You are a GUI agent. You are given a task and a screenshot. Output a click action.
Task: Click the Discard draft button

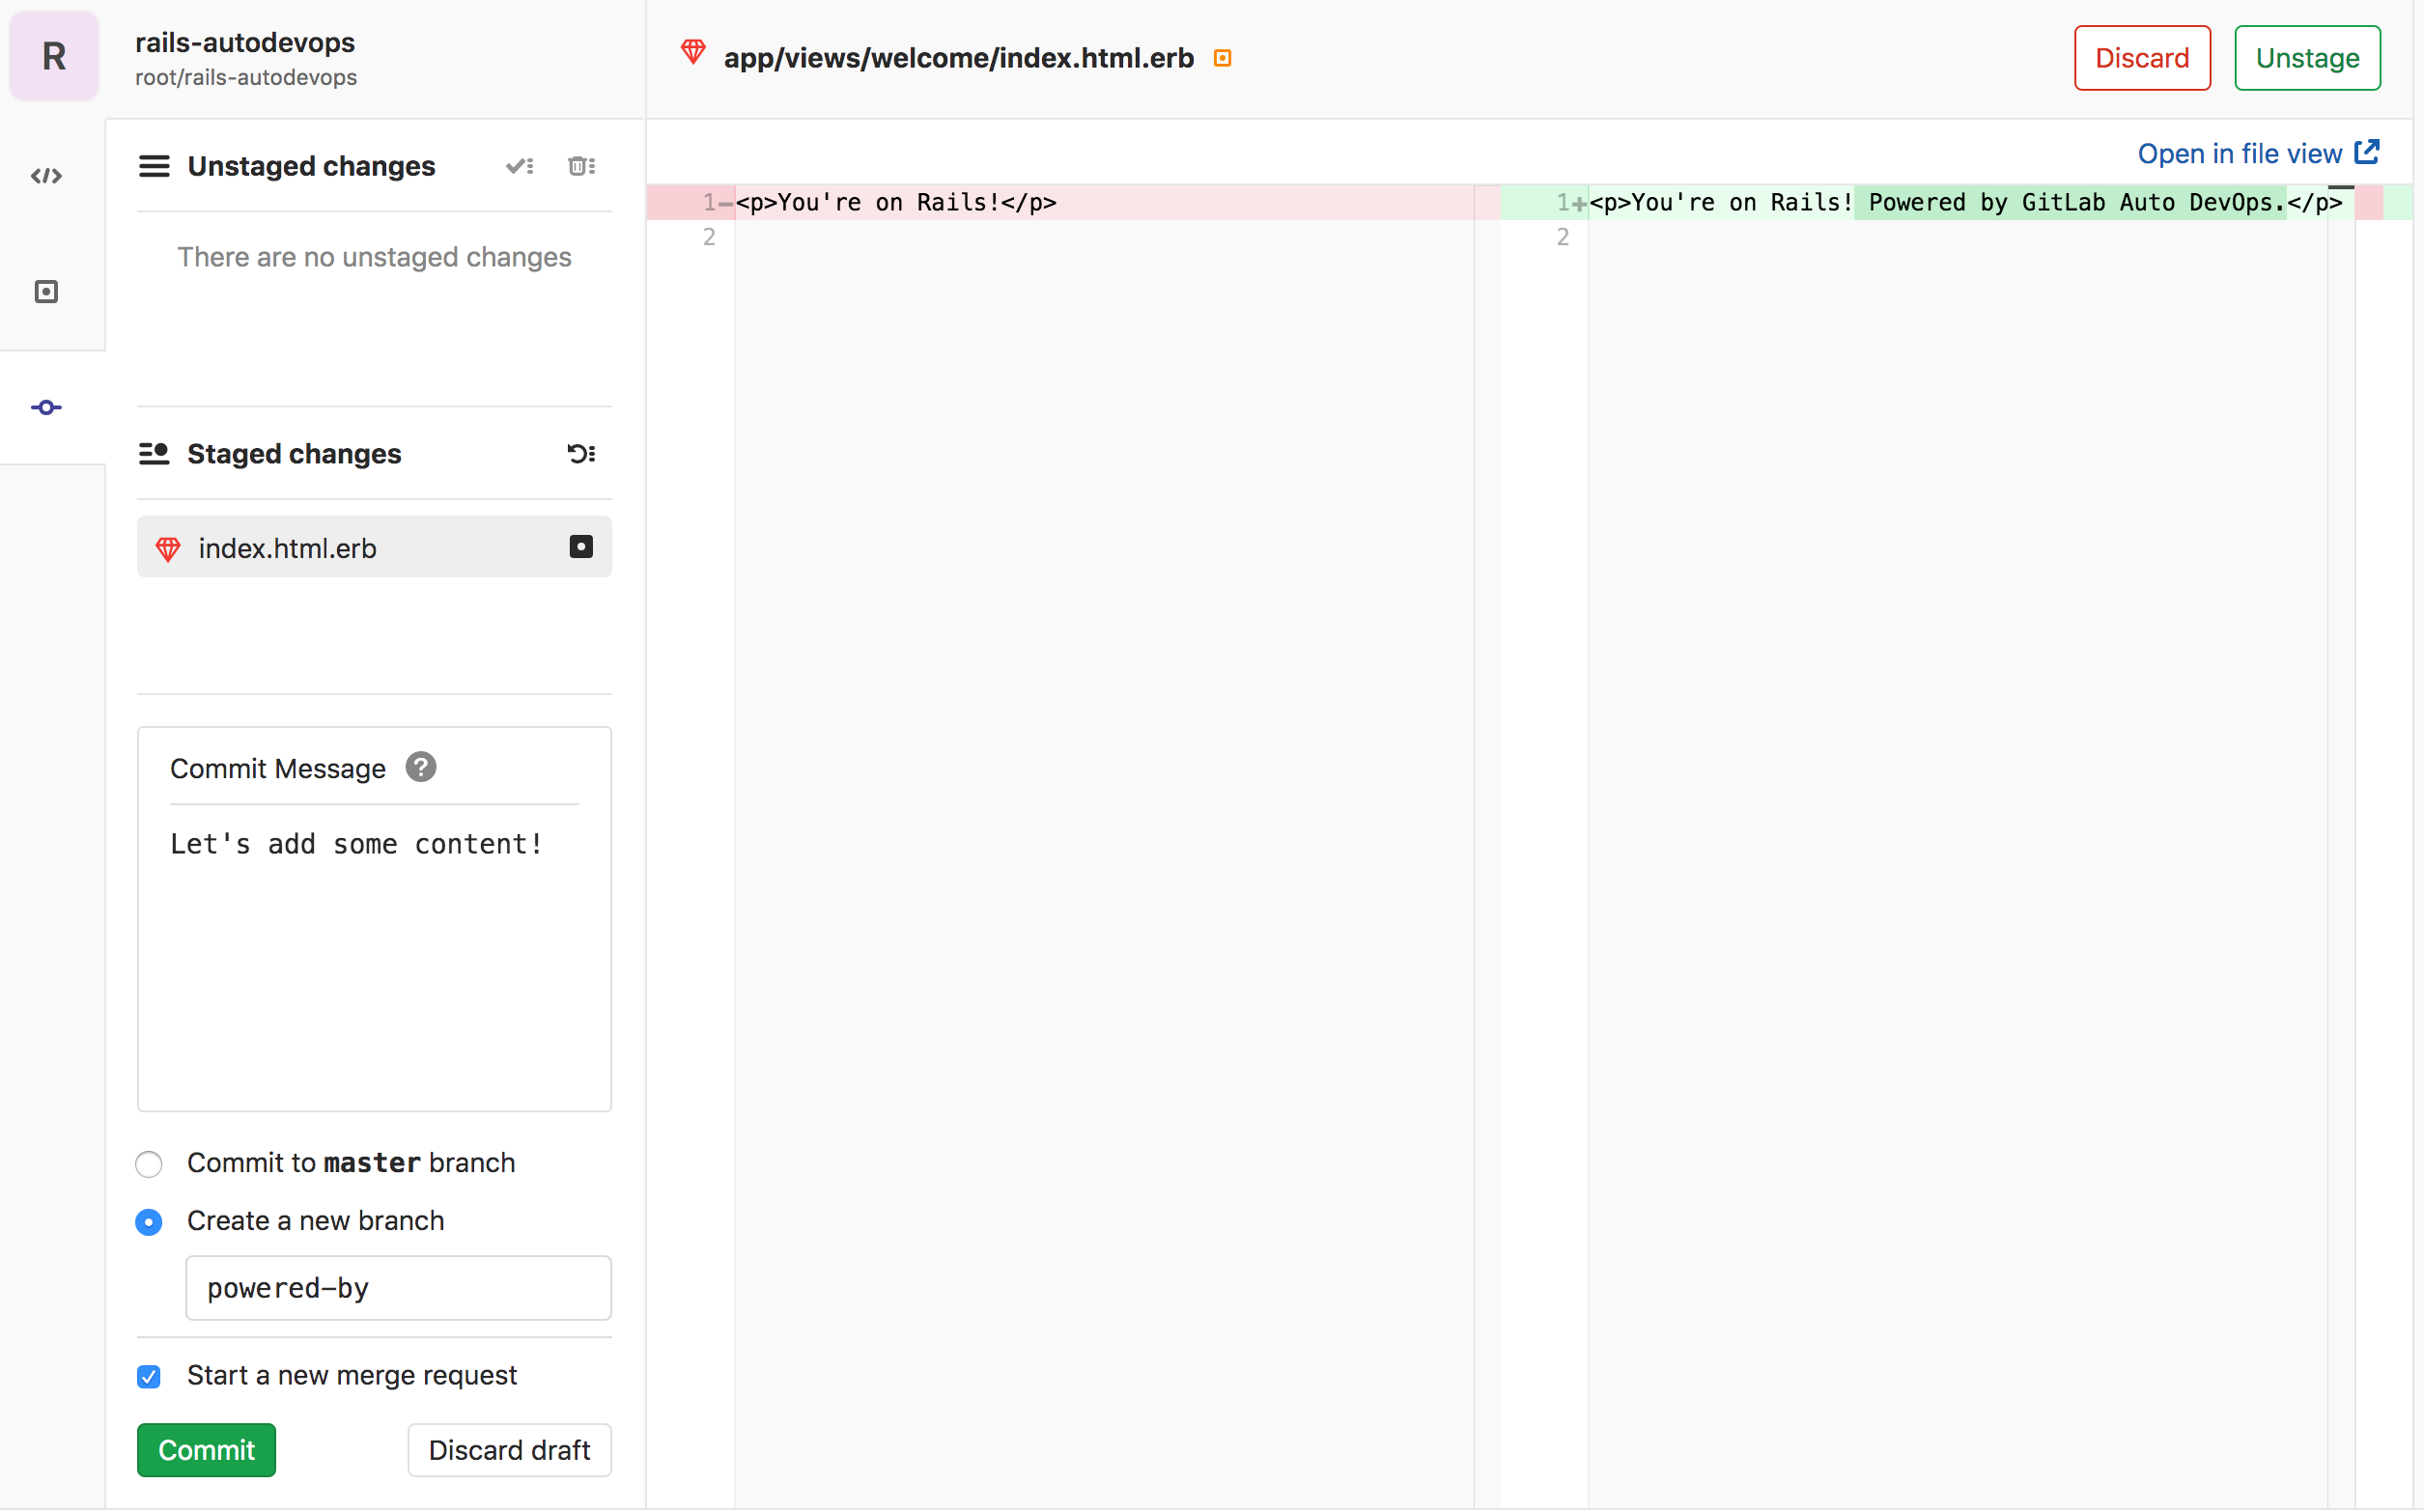(510, 1449)
